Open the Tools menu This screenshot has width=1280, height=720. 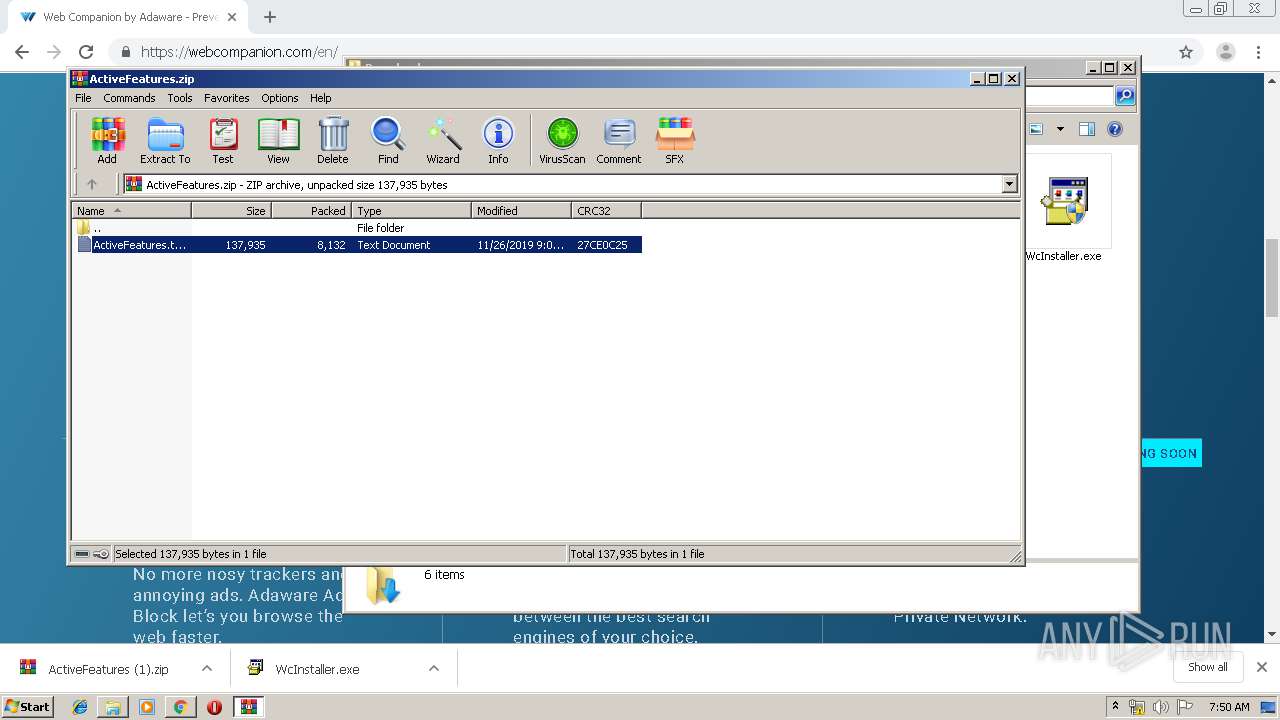180,98
